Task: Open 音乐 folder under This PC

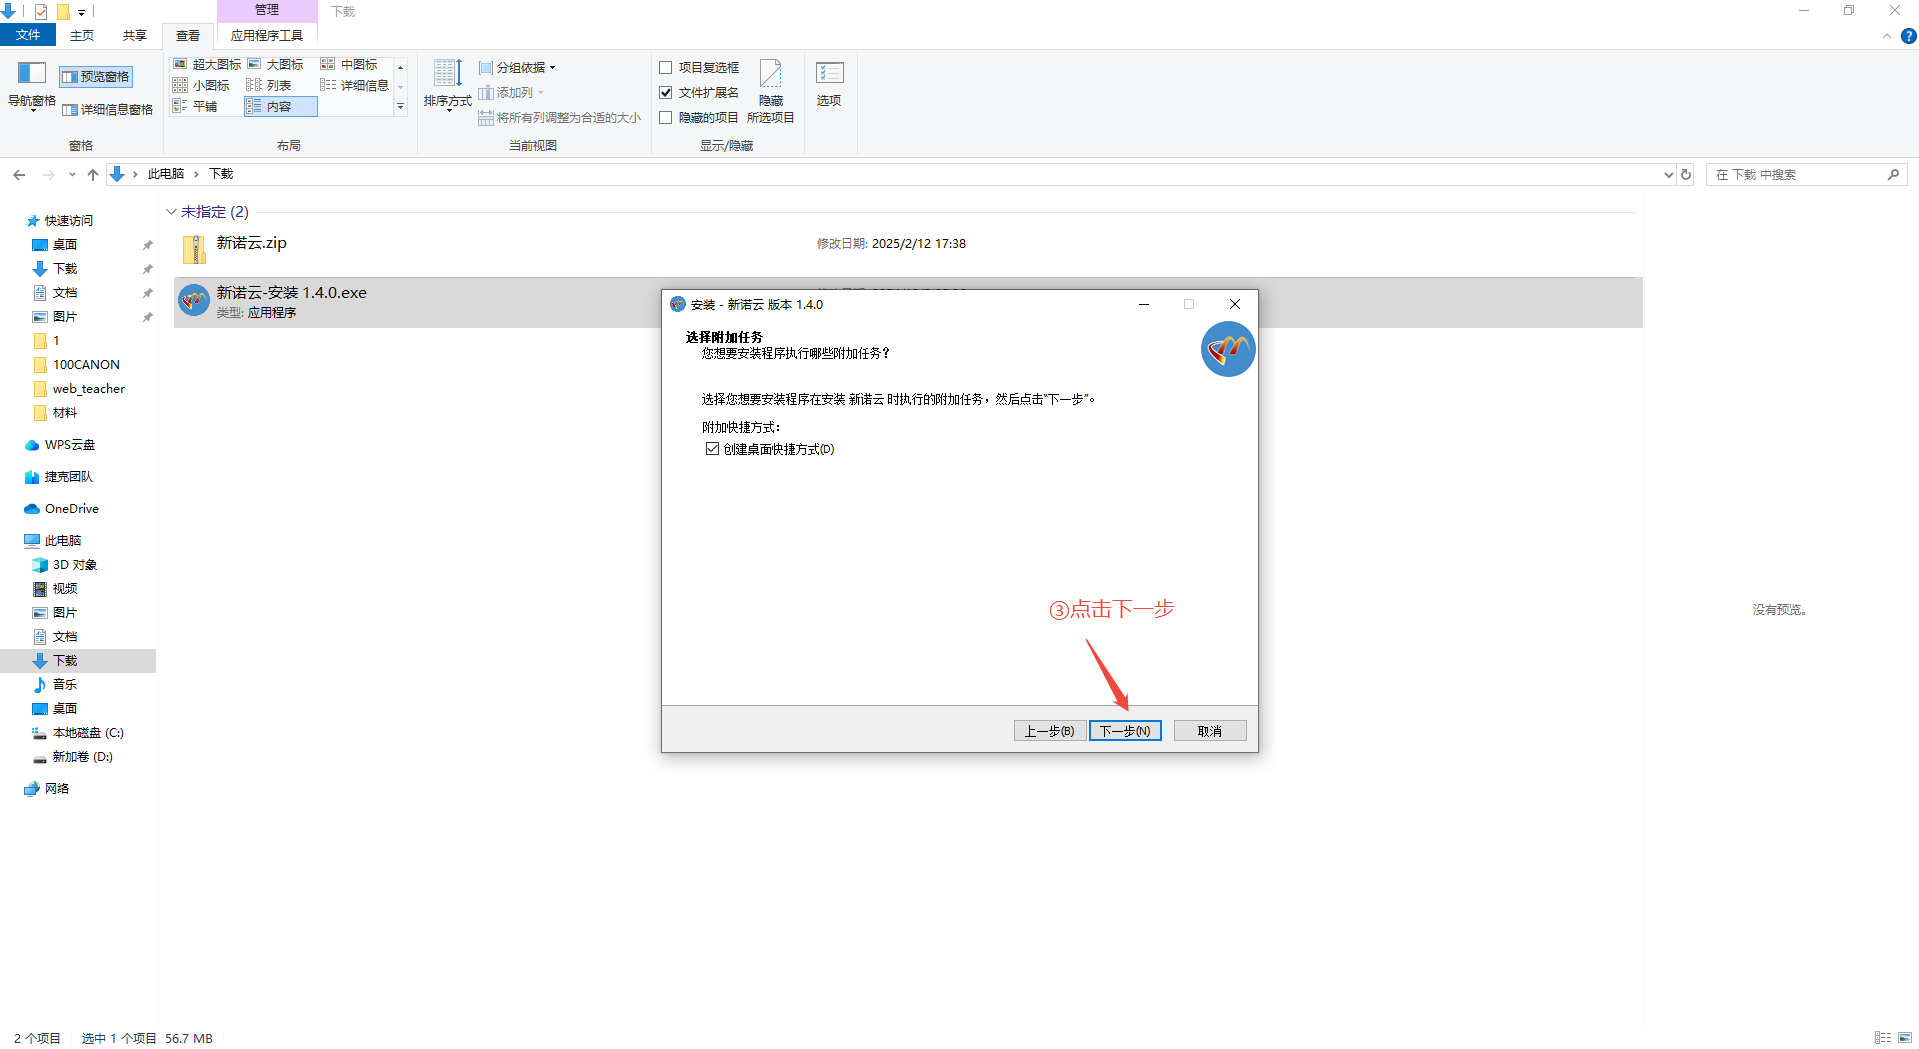Action: pos(65,685)
